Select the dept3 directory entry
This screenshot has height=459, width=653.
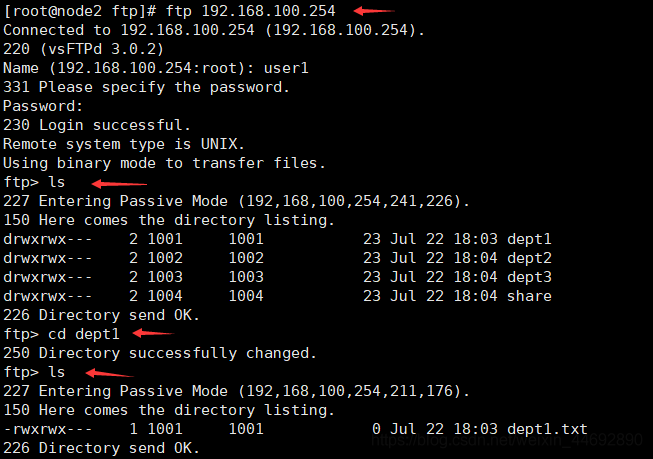(x=529, y=277)
